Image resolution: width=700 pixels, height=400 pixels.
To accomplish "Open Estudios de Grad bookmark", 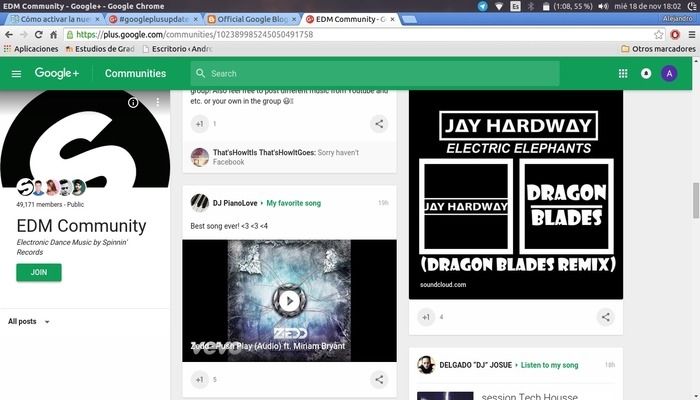I will pyautogui.click(x=100, y=49).
